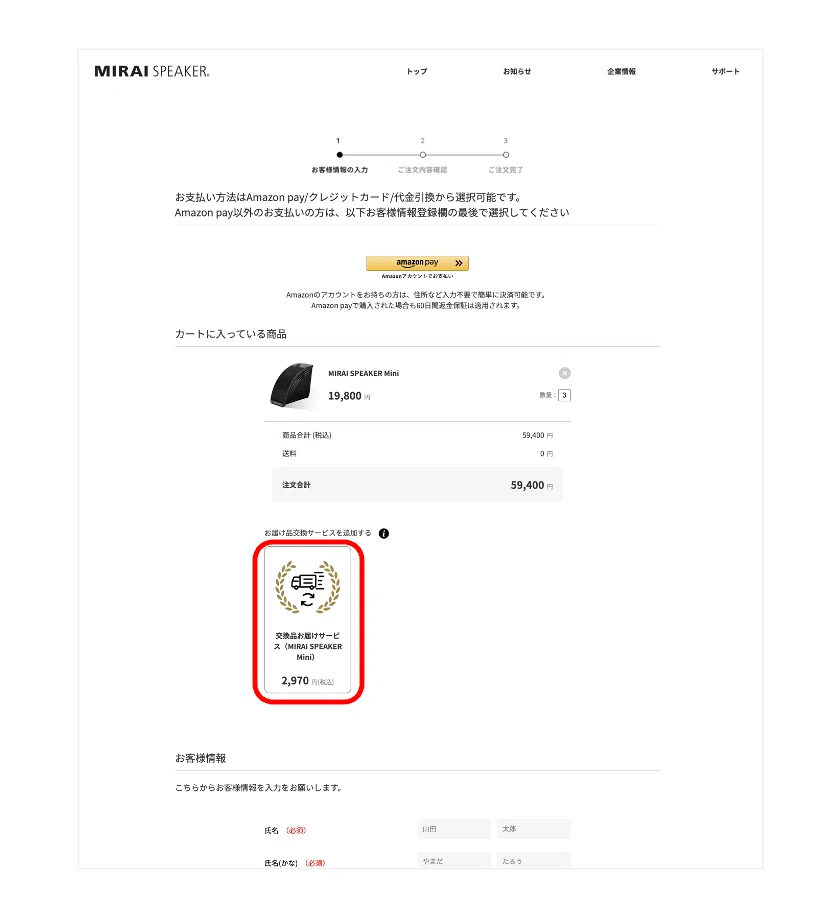Viewport: 834px width, 918px height.
Task: Add 交換品お届けサービス card for 2,970 yen
Action: click(307, 621)
